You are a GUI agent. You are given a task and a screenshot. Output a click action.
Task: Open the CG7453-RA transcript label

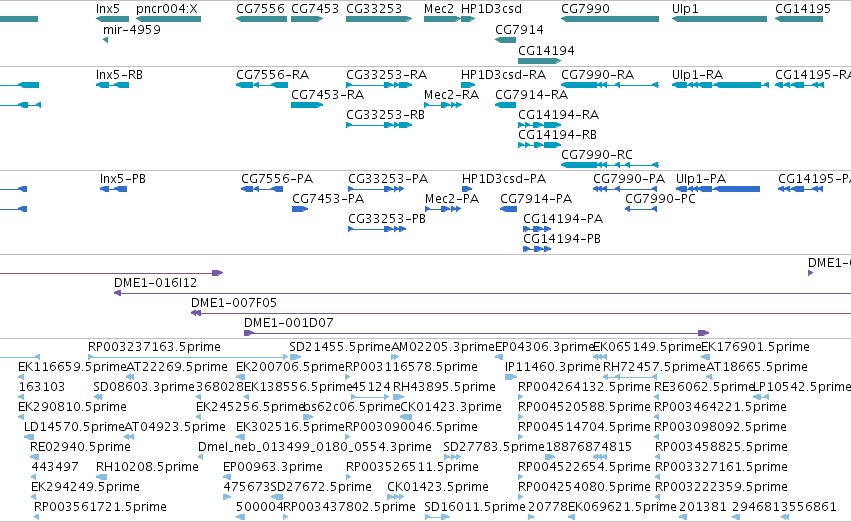click(327, 94)
